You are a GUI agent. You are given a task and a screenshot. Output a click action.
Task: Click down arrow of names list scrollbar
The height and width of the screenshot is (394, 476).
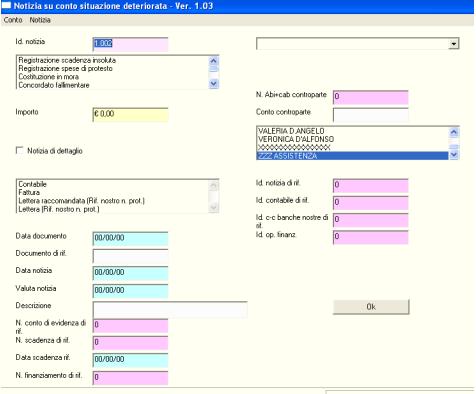pyautogui.click(x=454, y=154)
